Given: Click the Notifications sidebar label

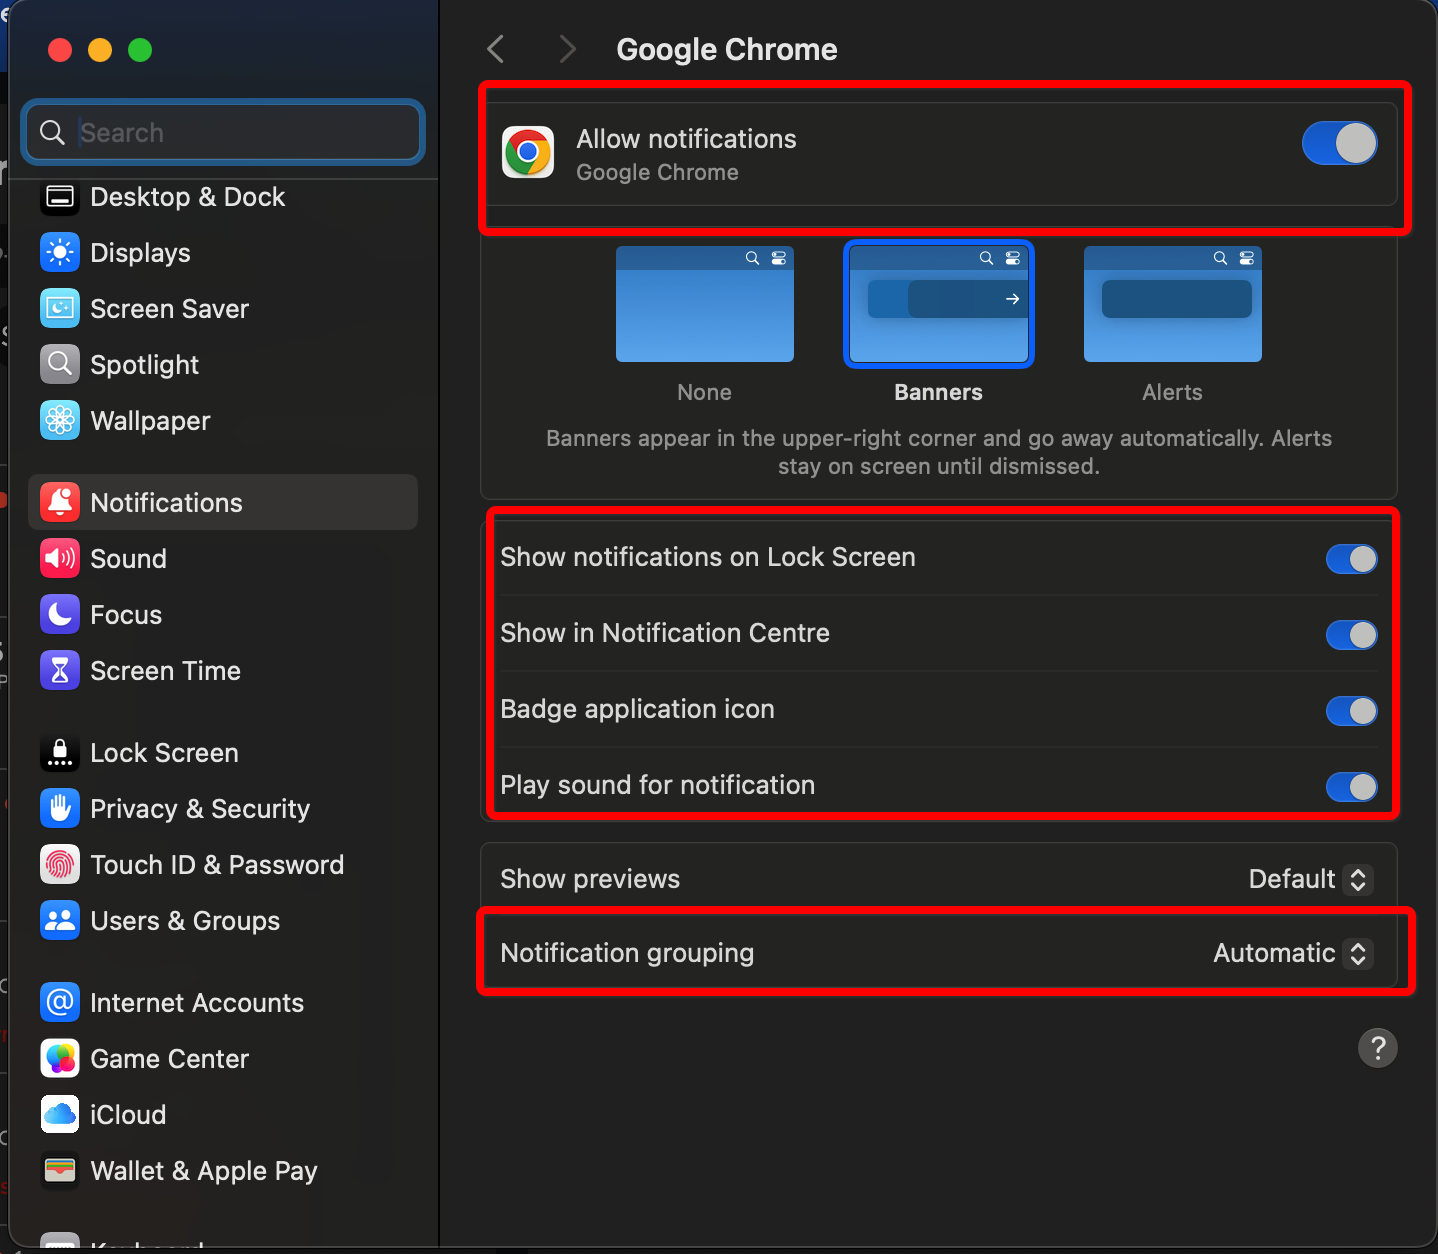Looking at the screenshot, I should tap(166, 503).
